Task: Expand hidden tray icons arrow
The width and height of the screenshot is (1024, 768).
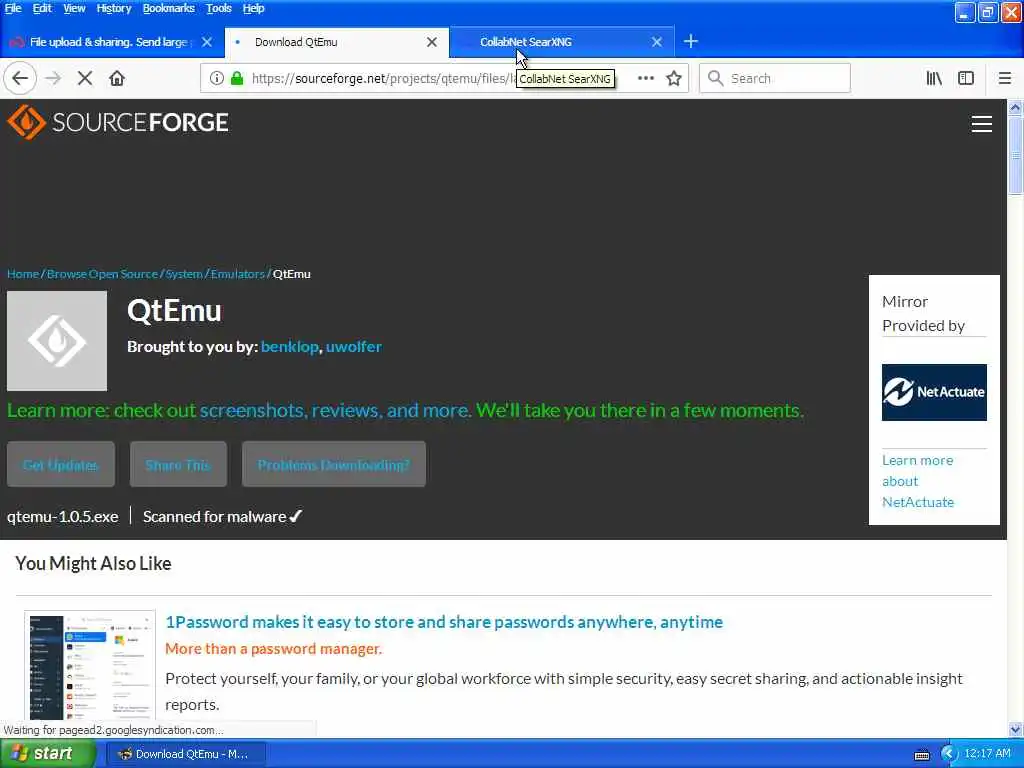Action: point(948,754)
